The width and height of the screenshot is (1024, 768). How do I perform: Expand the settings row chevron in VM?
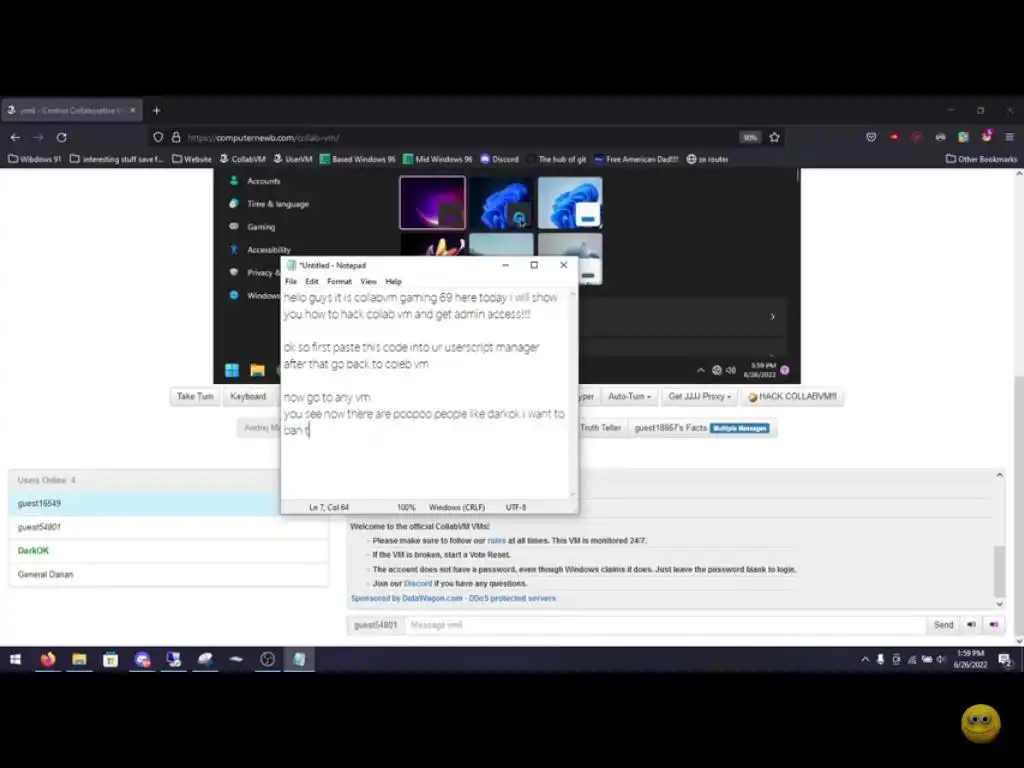click(773, 317)
